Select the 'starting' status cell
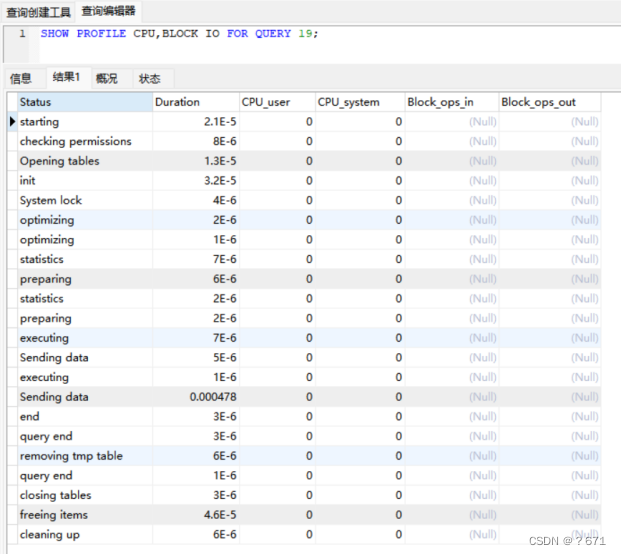Image resolution: width=621 pixels, height=555 pixels. point(40,122)
